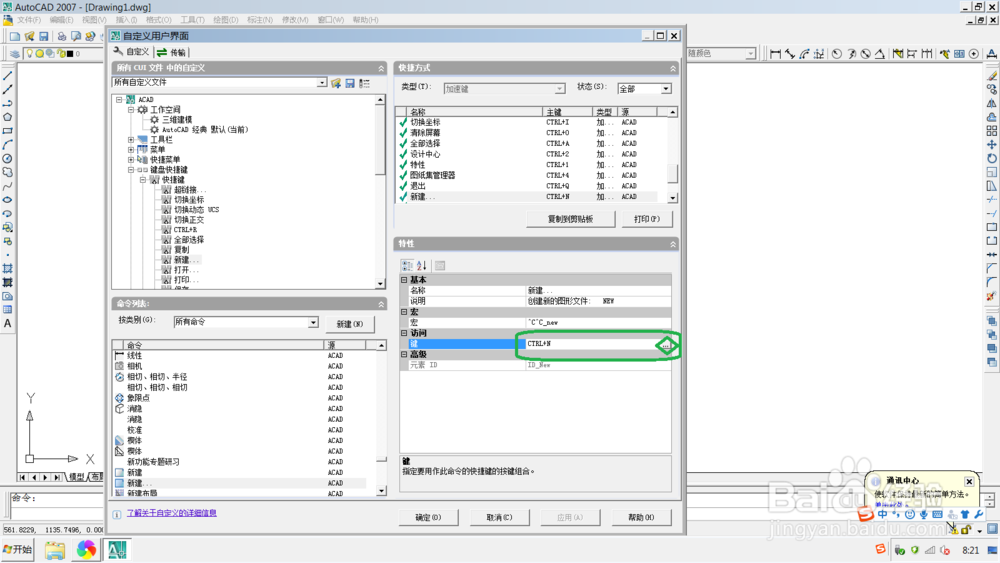Click the 帮助 help button in dialog
The image size is (1000, 563).
pyautogui.click(x=641, y=517)
